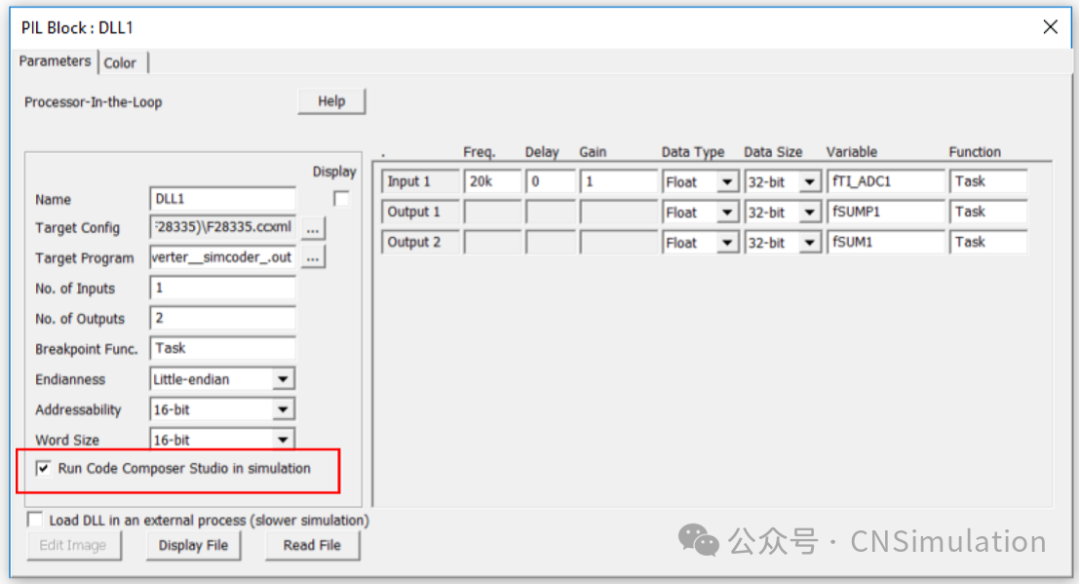Open the Addressability dropdown
This screenshot has height=584, width=1080.
point(284,409)
